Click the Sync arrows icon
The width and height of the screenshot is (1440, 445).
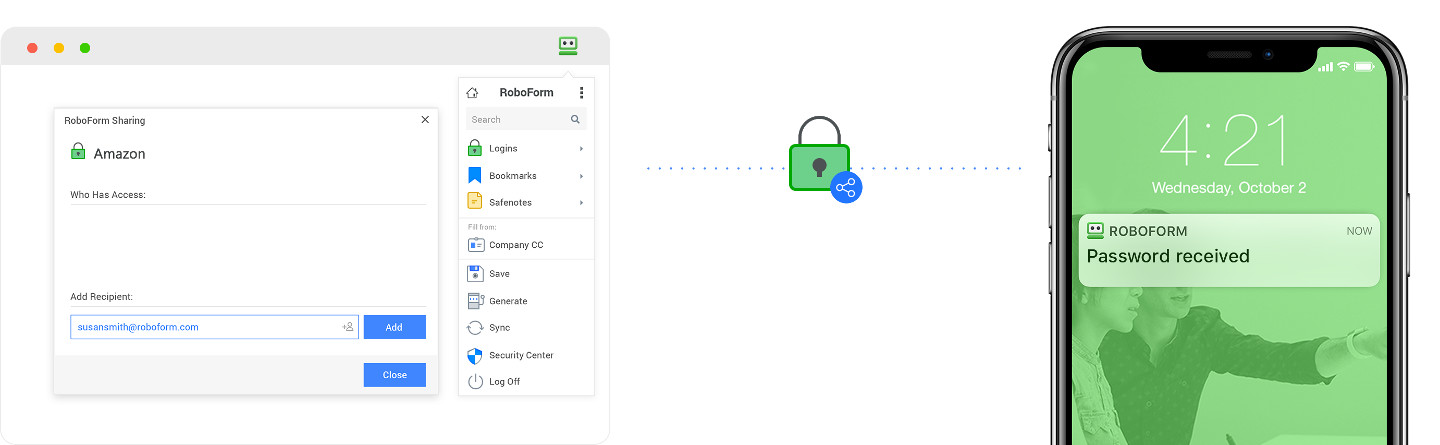[475, 328]
